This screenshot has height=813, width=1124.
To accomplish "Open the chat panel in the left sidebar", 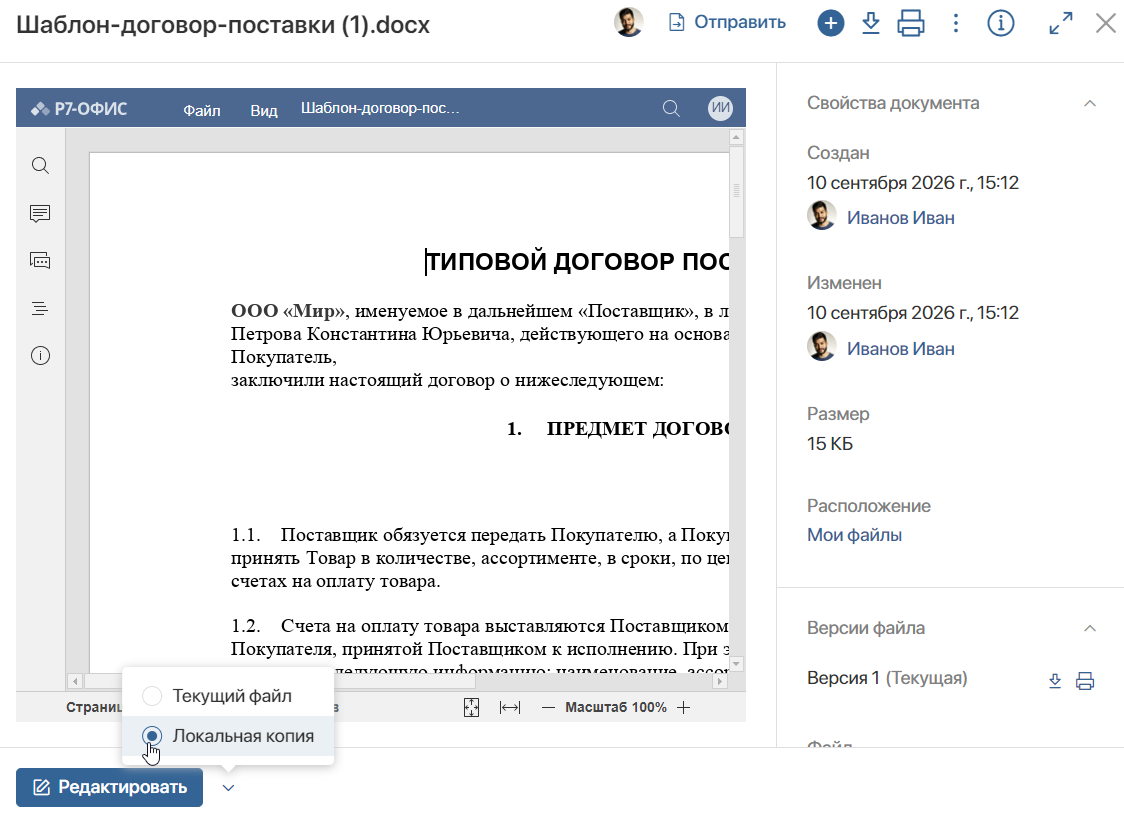I will click(40, 261).
